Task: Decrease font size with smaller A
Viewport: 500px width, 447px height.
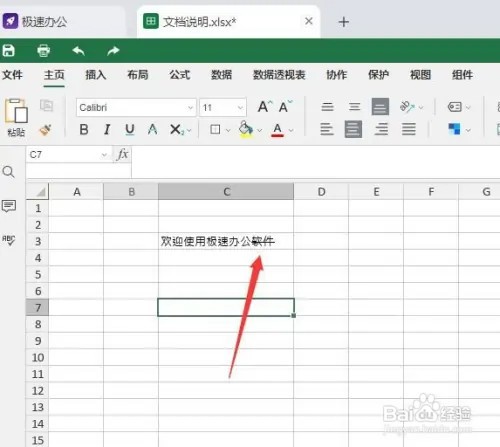Action: coord(285,107)
